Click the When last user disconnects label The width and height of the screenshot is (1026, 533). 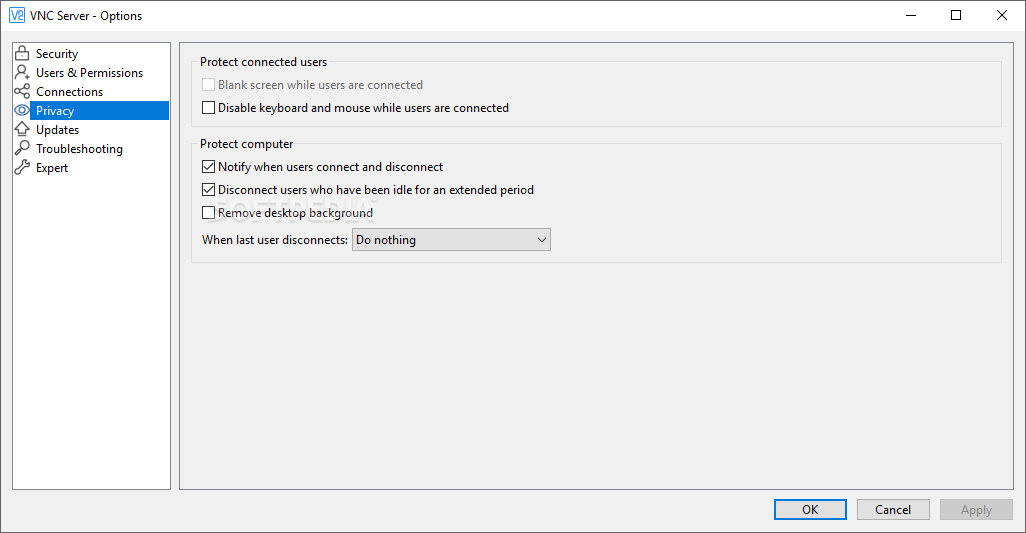click(275, 239)
